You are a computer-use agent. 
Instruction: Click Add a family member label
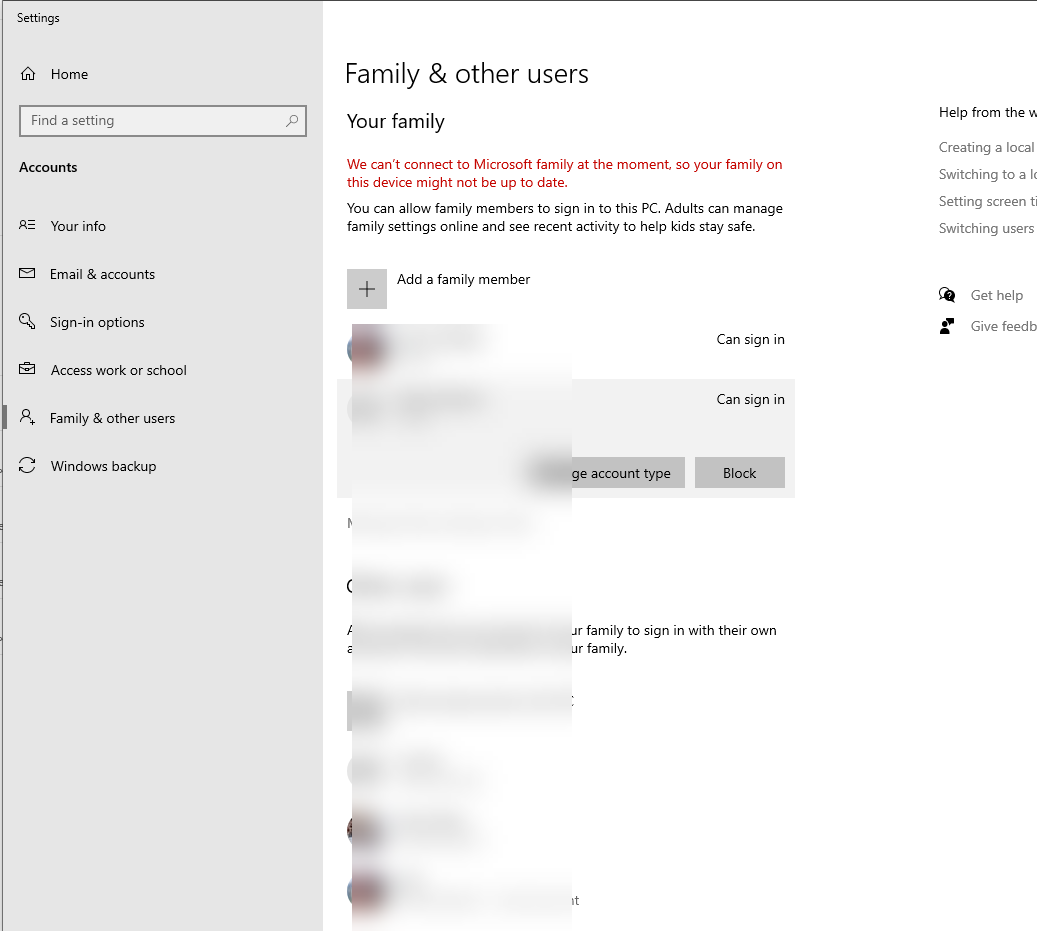463,280
